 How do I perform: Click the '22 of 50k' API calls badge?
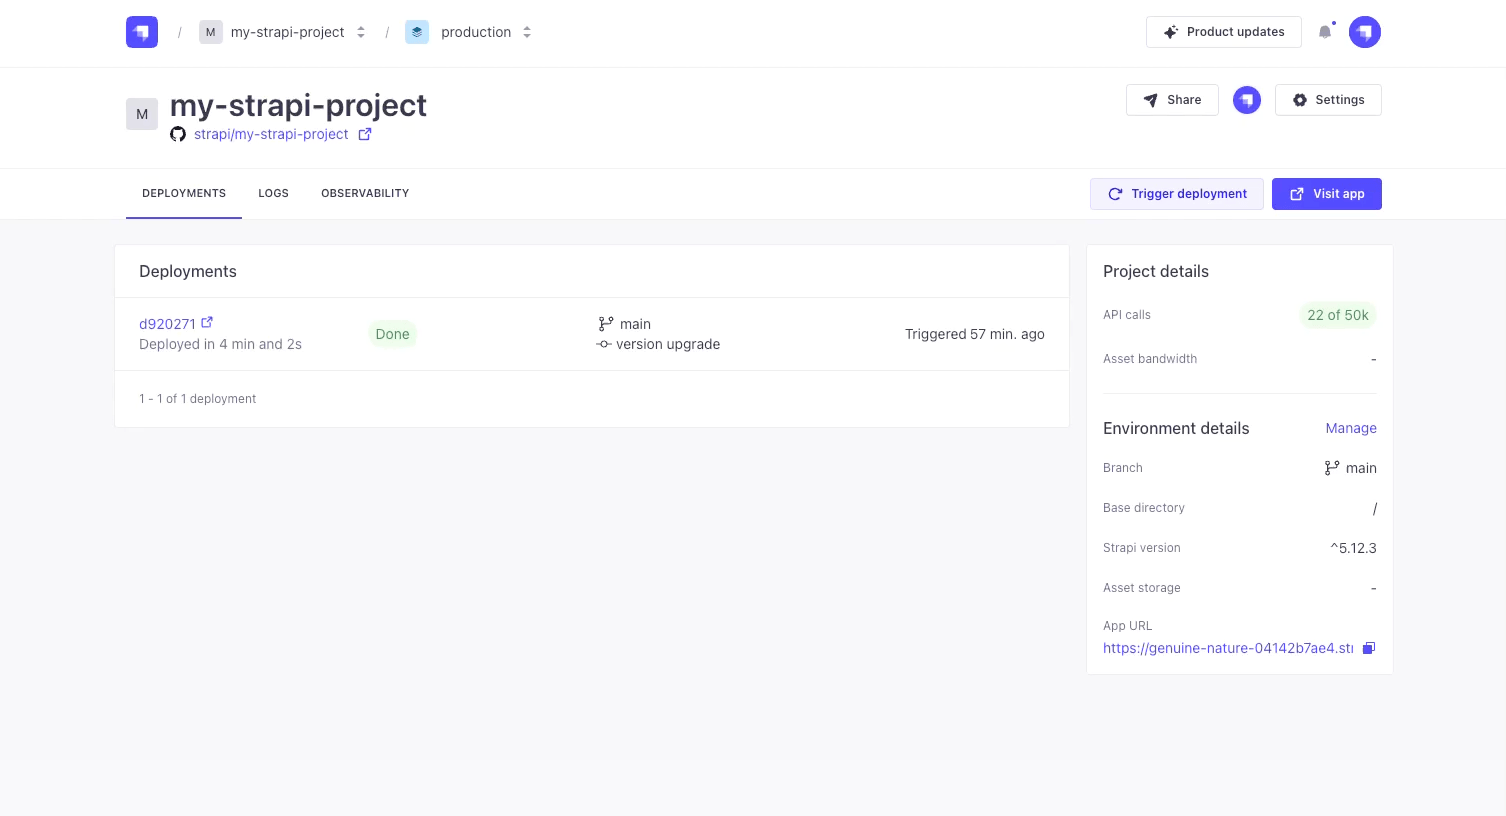(1338, 315)
